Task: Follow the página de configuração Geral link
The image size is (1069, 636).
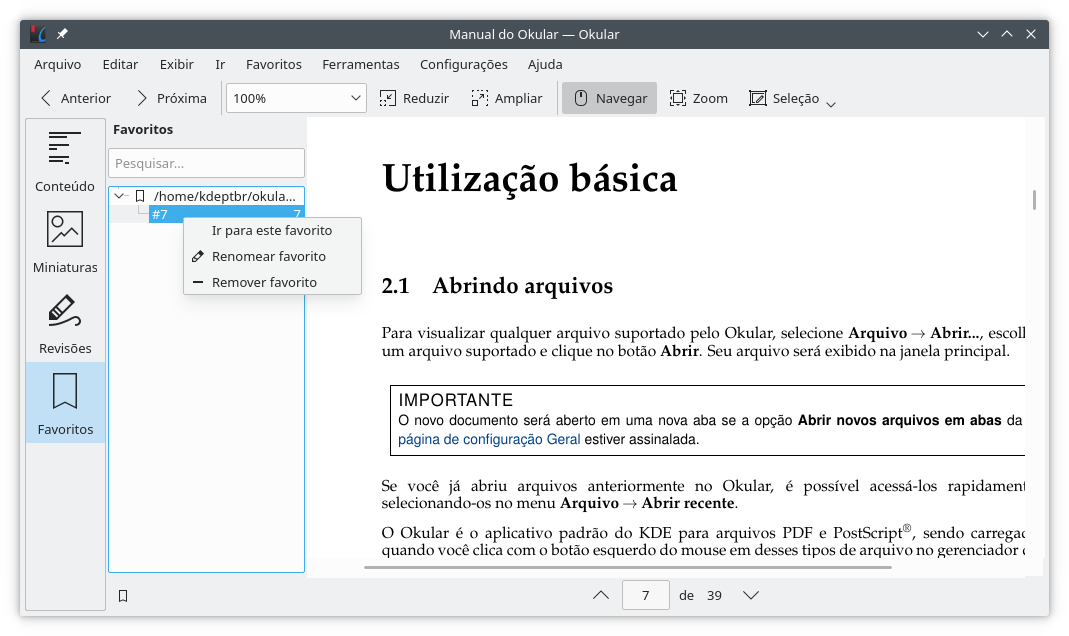Action: [x=489, y=438]
